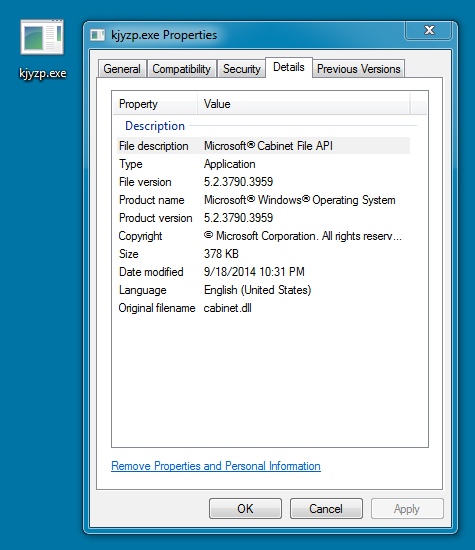This screenshot has height=550, width=475.
Task: Select the Product version property label
Action: (155, 218)
